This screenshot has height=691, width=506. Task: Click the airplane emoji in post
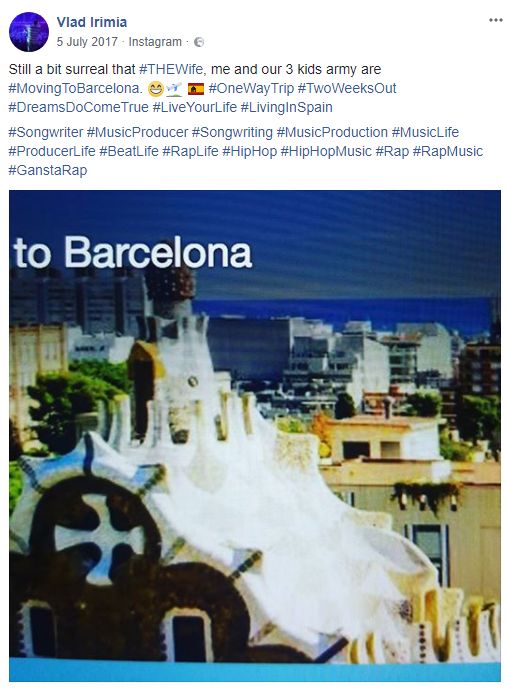pyautogui.click(x=174, y=89)
